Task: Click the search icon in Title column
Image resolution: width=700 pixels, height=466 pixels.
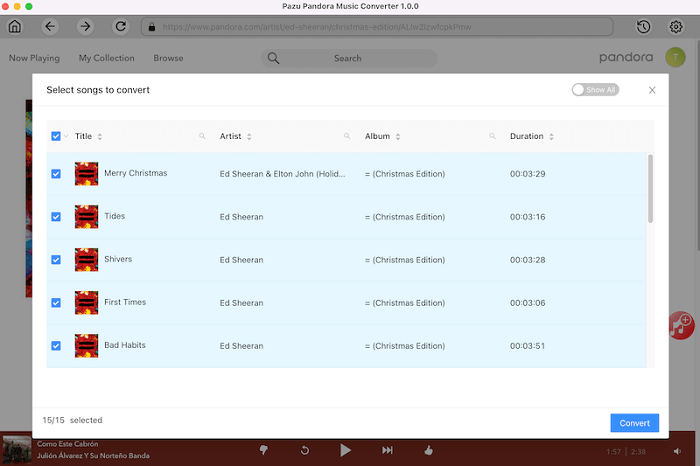Action: click(202, 136)
